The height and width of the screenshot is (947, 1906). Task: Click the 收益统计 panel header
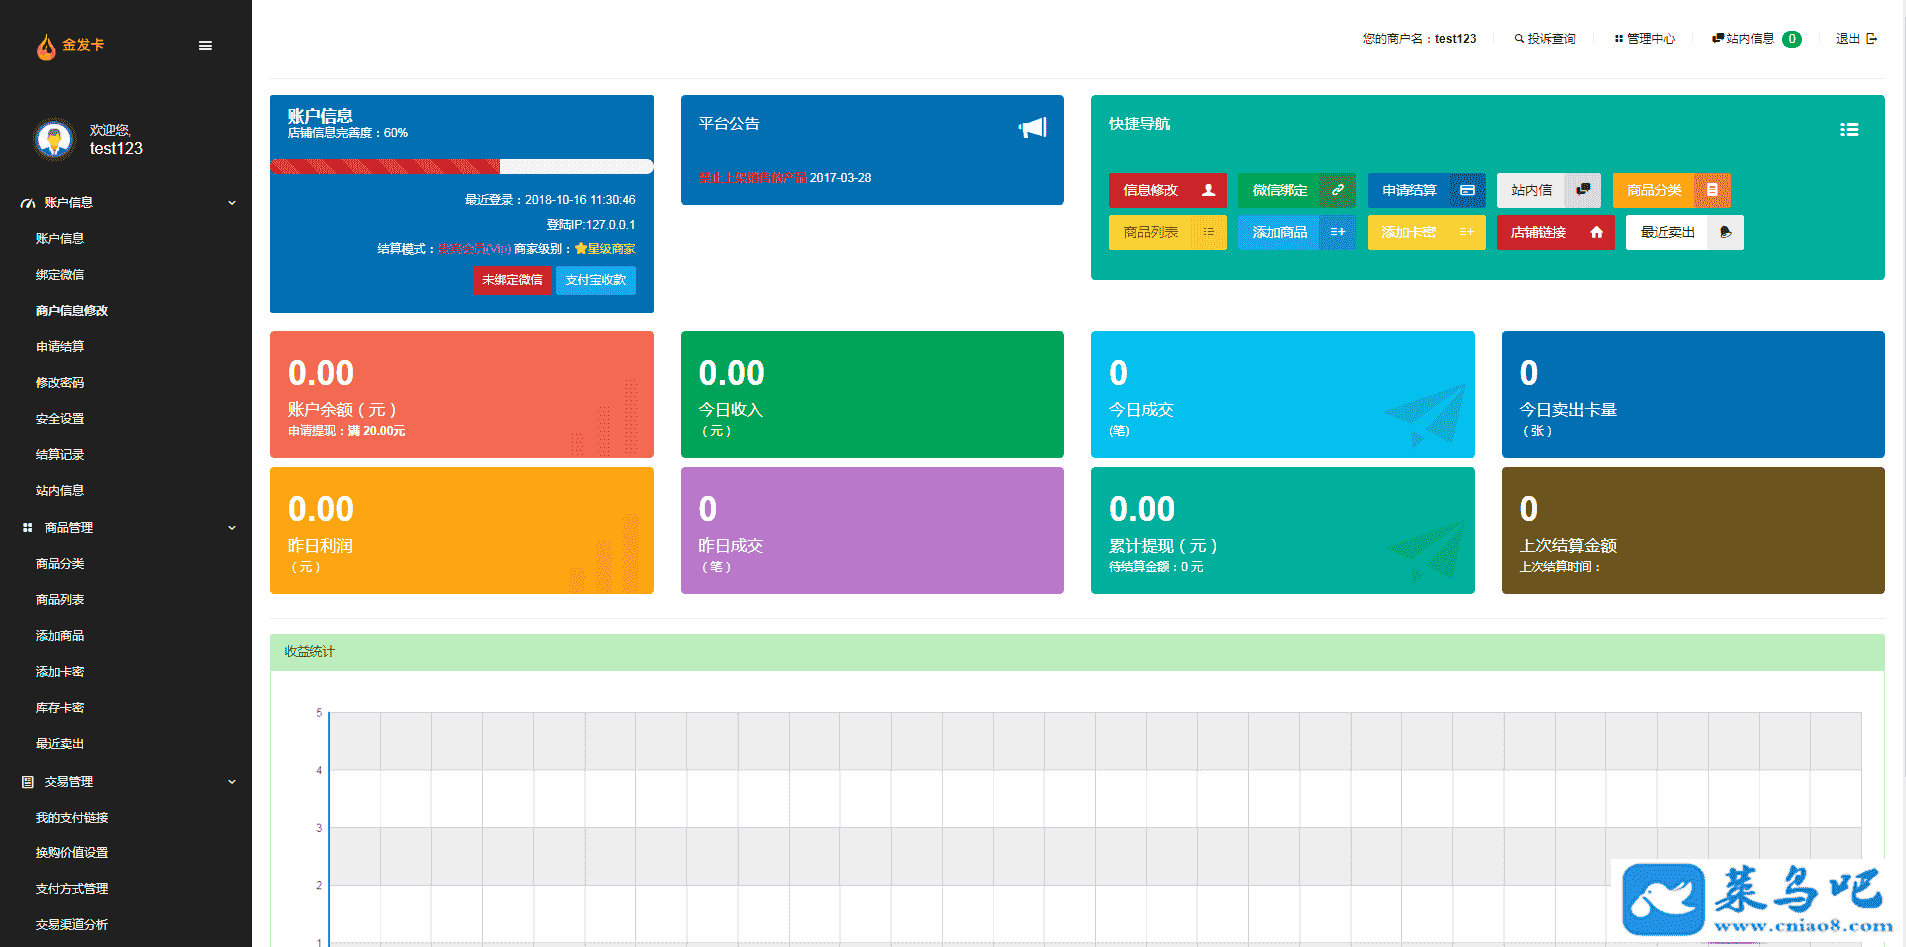point(1077,652)
